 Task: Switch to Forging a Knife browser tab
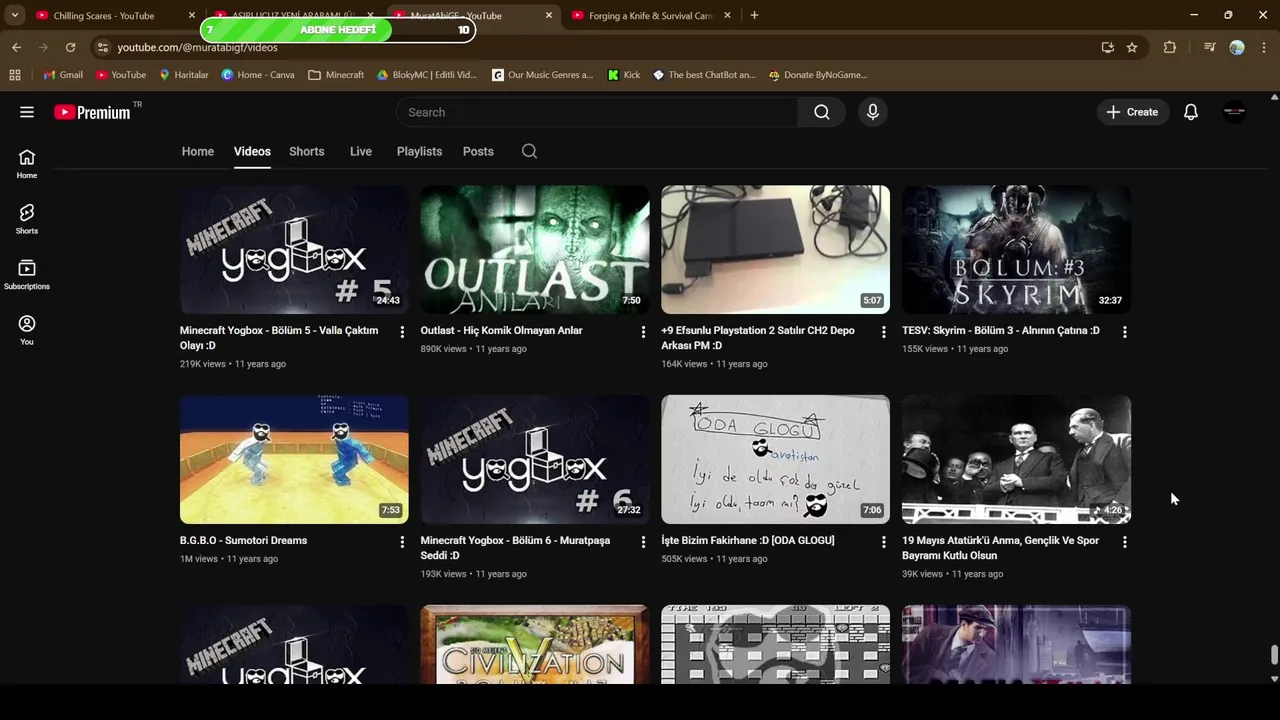point(651,16)
